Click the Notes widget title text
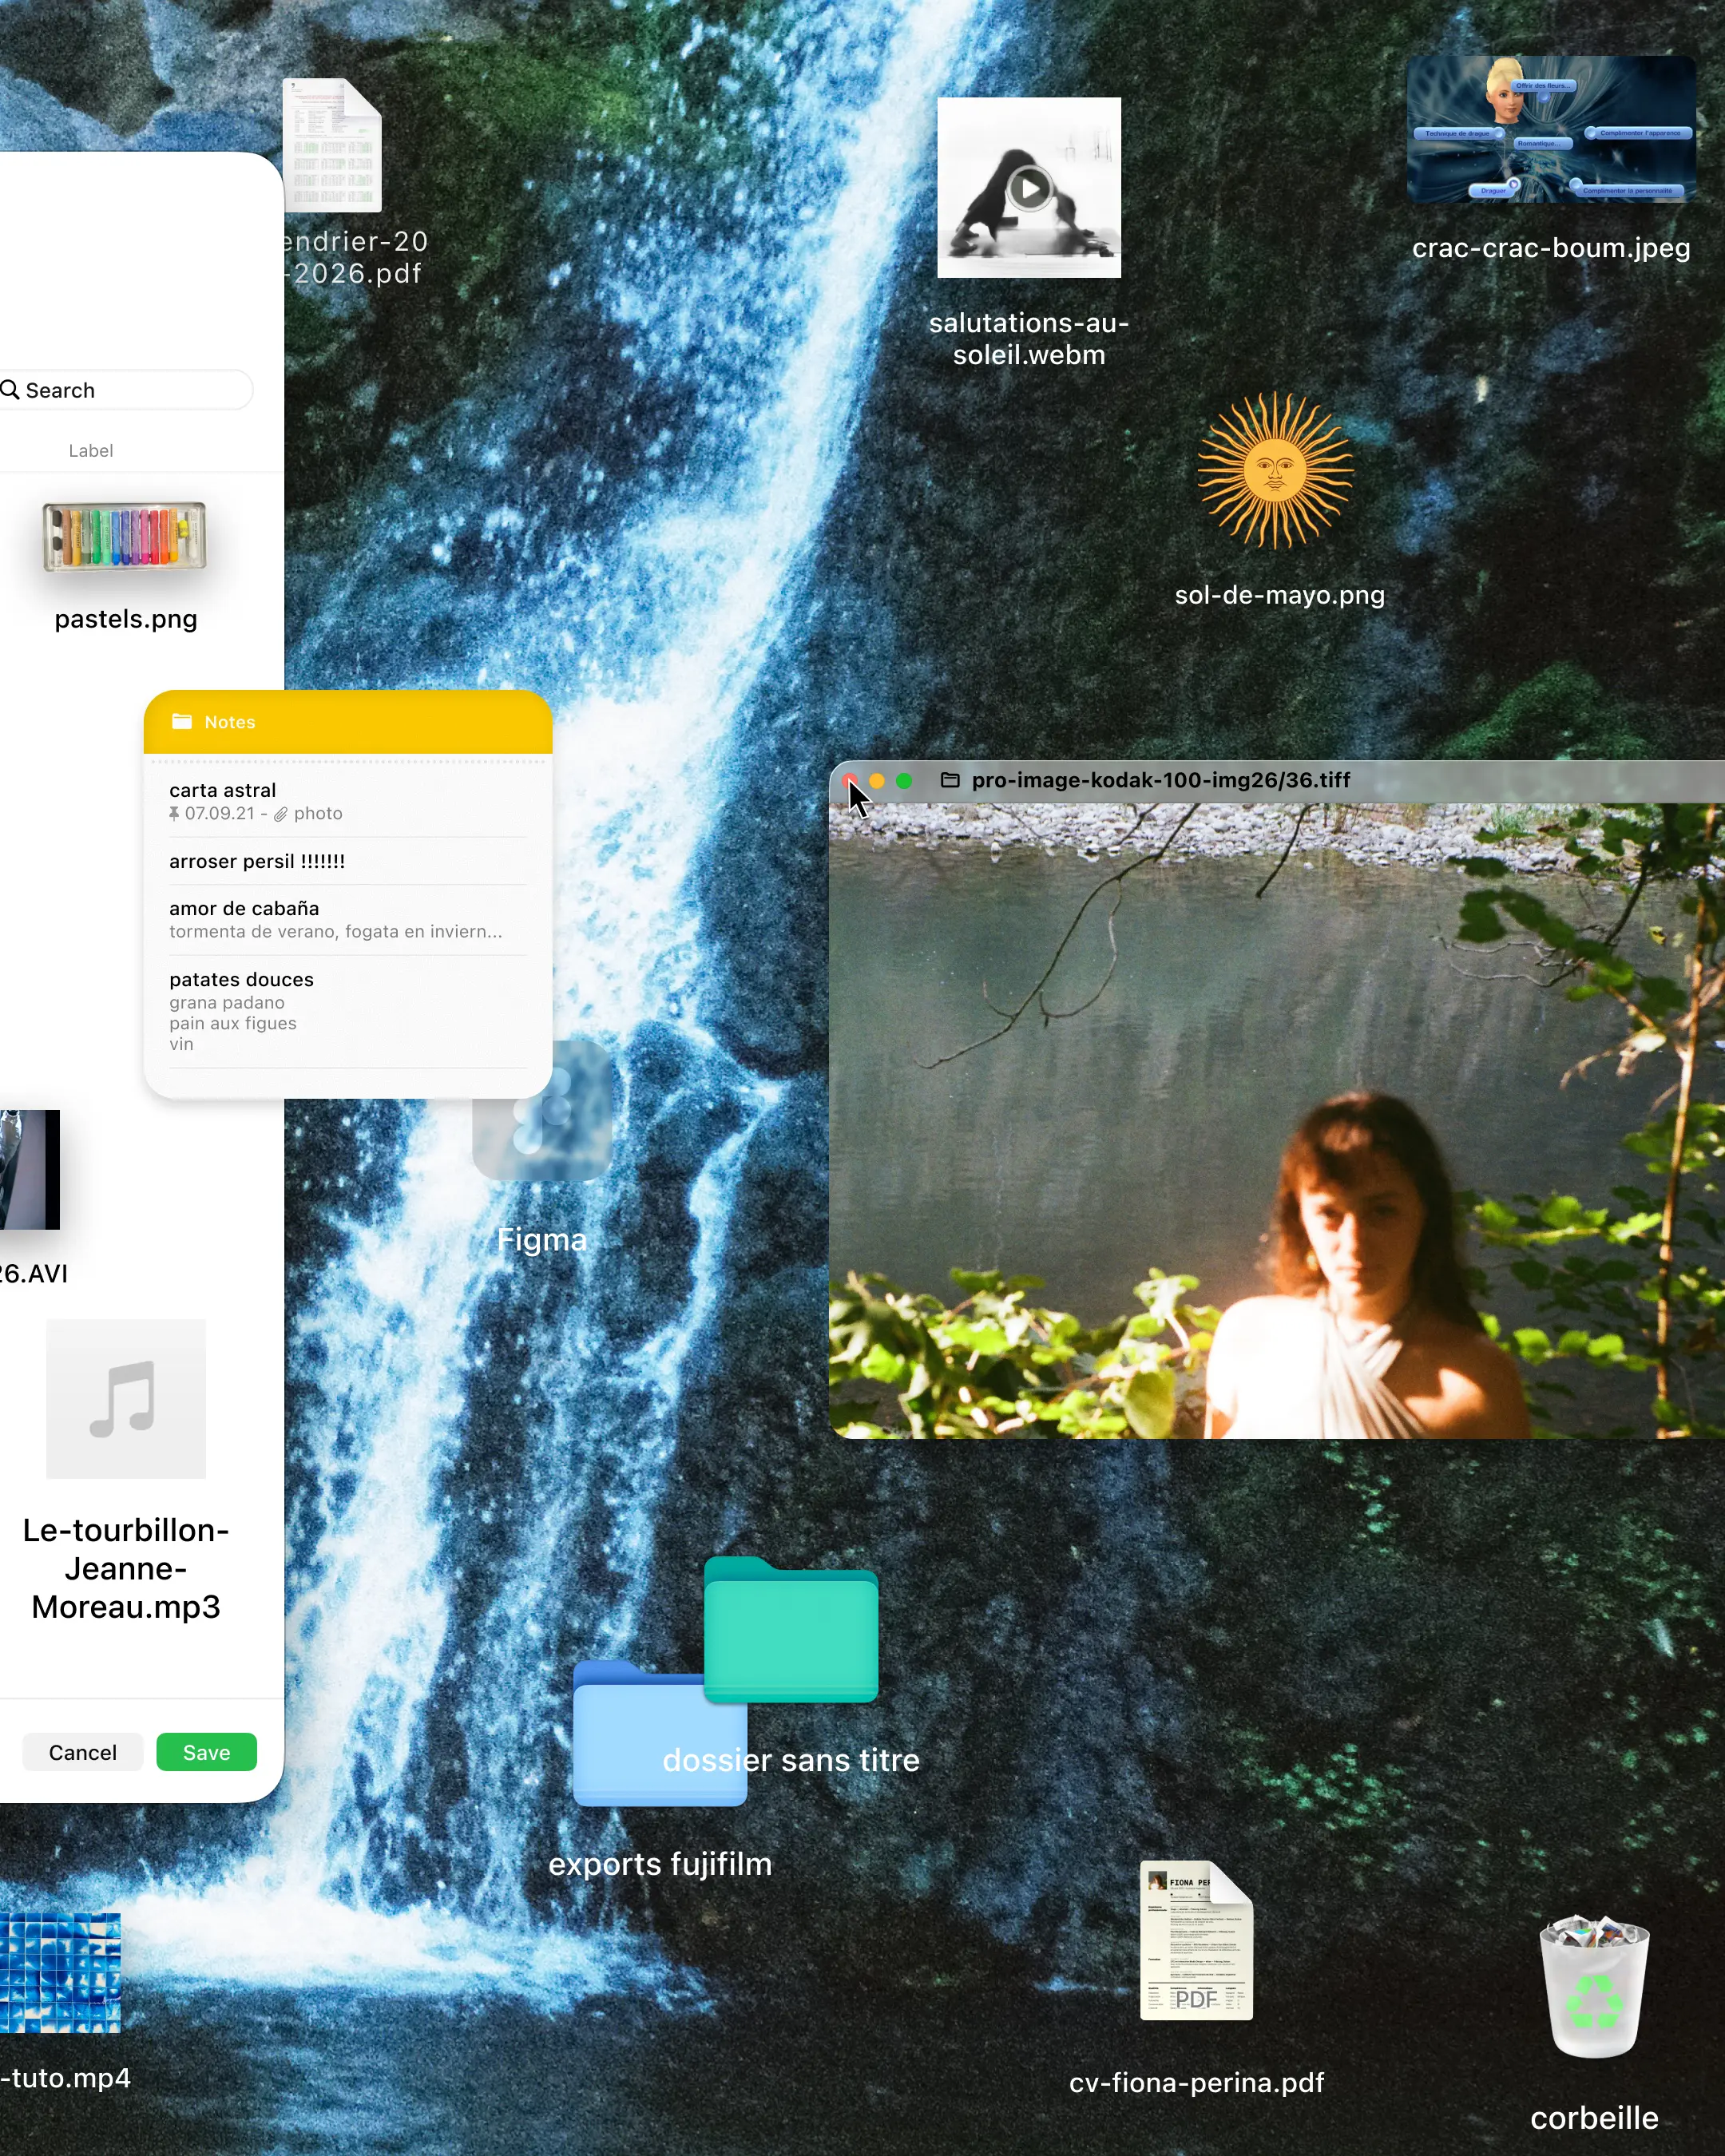Viewport: 1725px width, 2156px height. point(230,722)
